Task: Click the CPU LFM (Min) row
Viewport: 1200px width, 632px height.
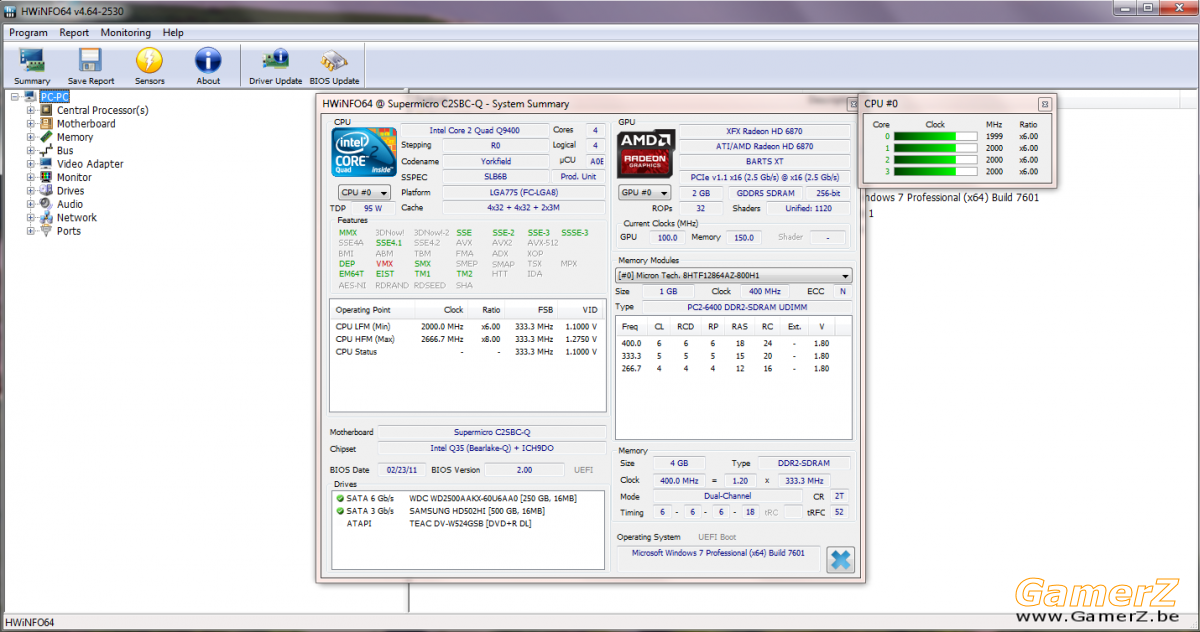Action: click(x=467, y=327)
